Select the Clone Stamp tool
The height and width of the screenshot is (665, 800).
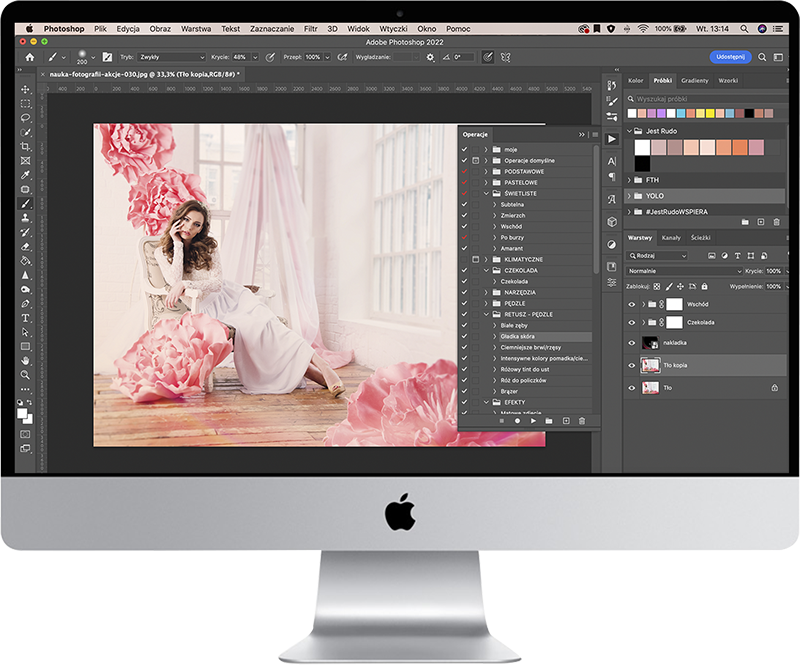point(26,217)
